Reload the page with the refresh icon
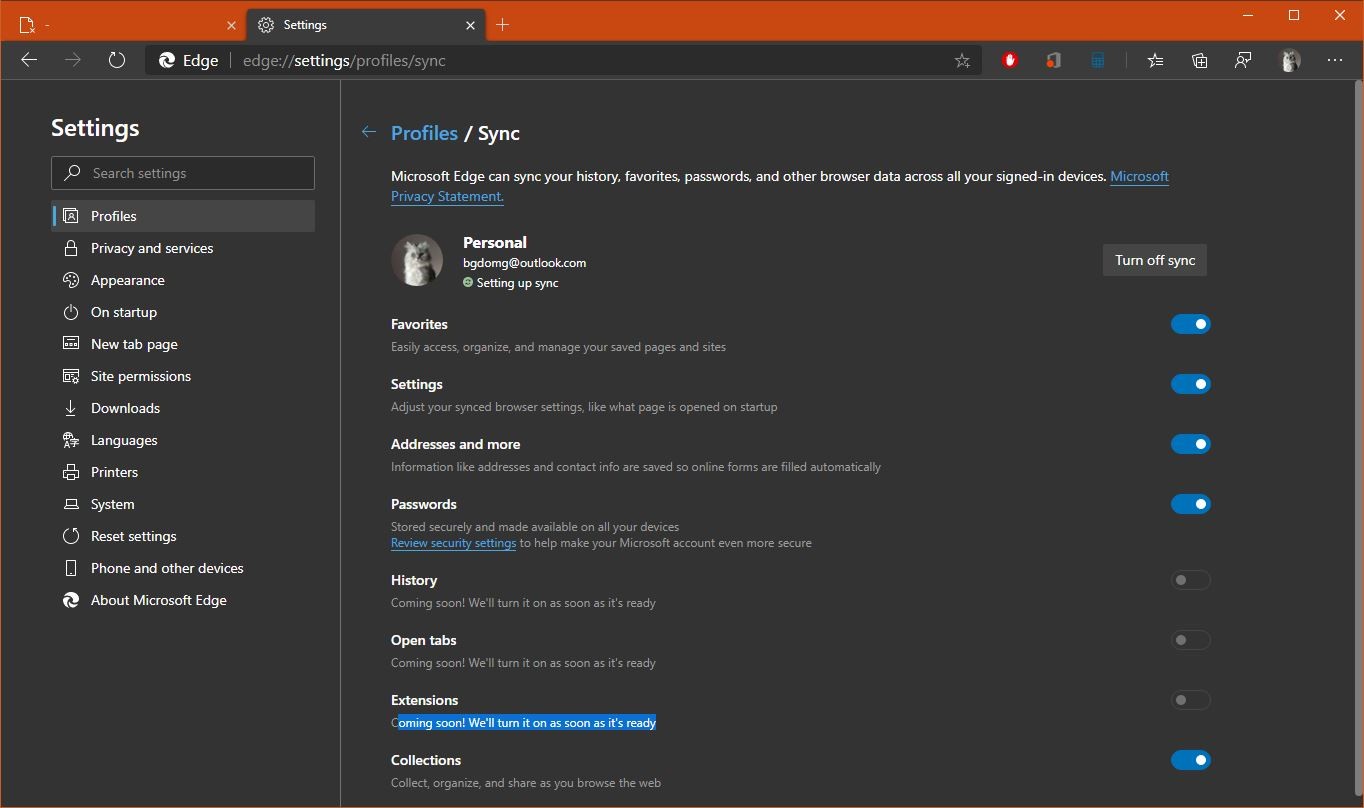 117,60
